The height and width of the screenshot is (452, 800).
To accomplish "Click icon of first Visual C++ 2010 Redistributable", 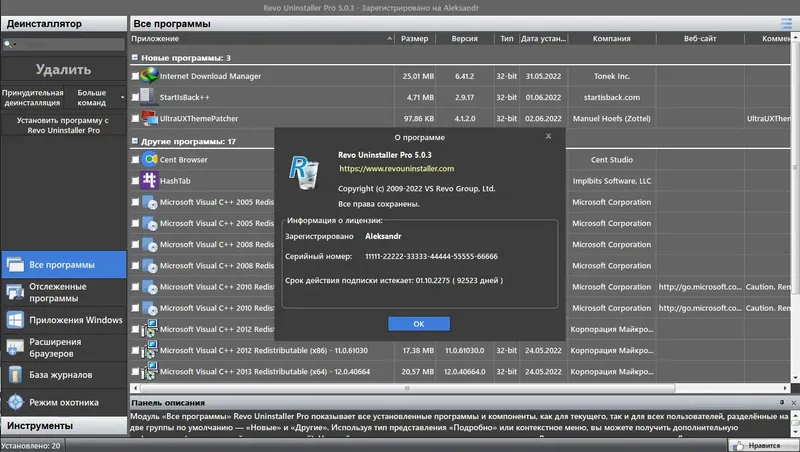I will [149, 287].
